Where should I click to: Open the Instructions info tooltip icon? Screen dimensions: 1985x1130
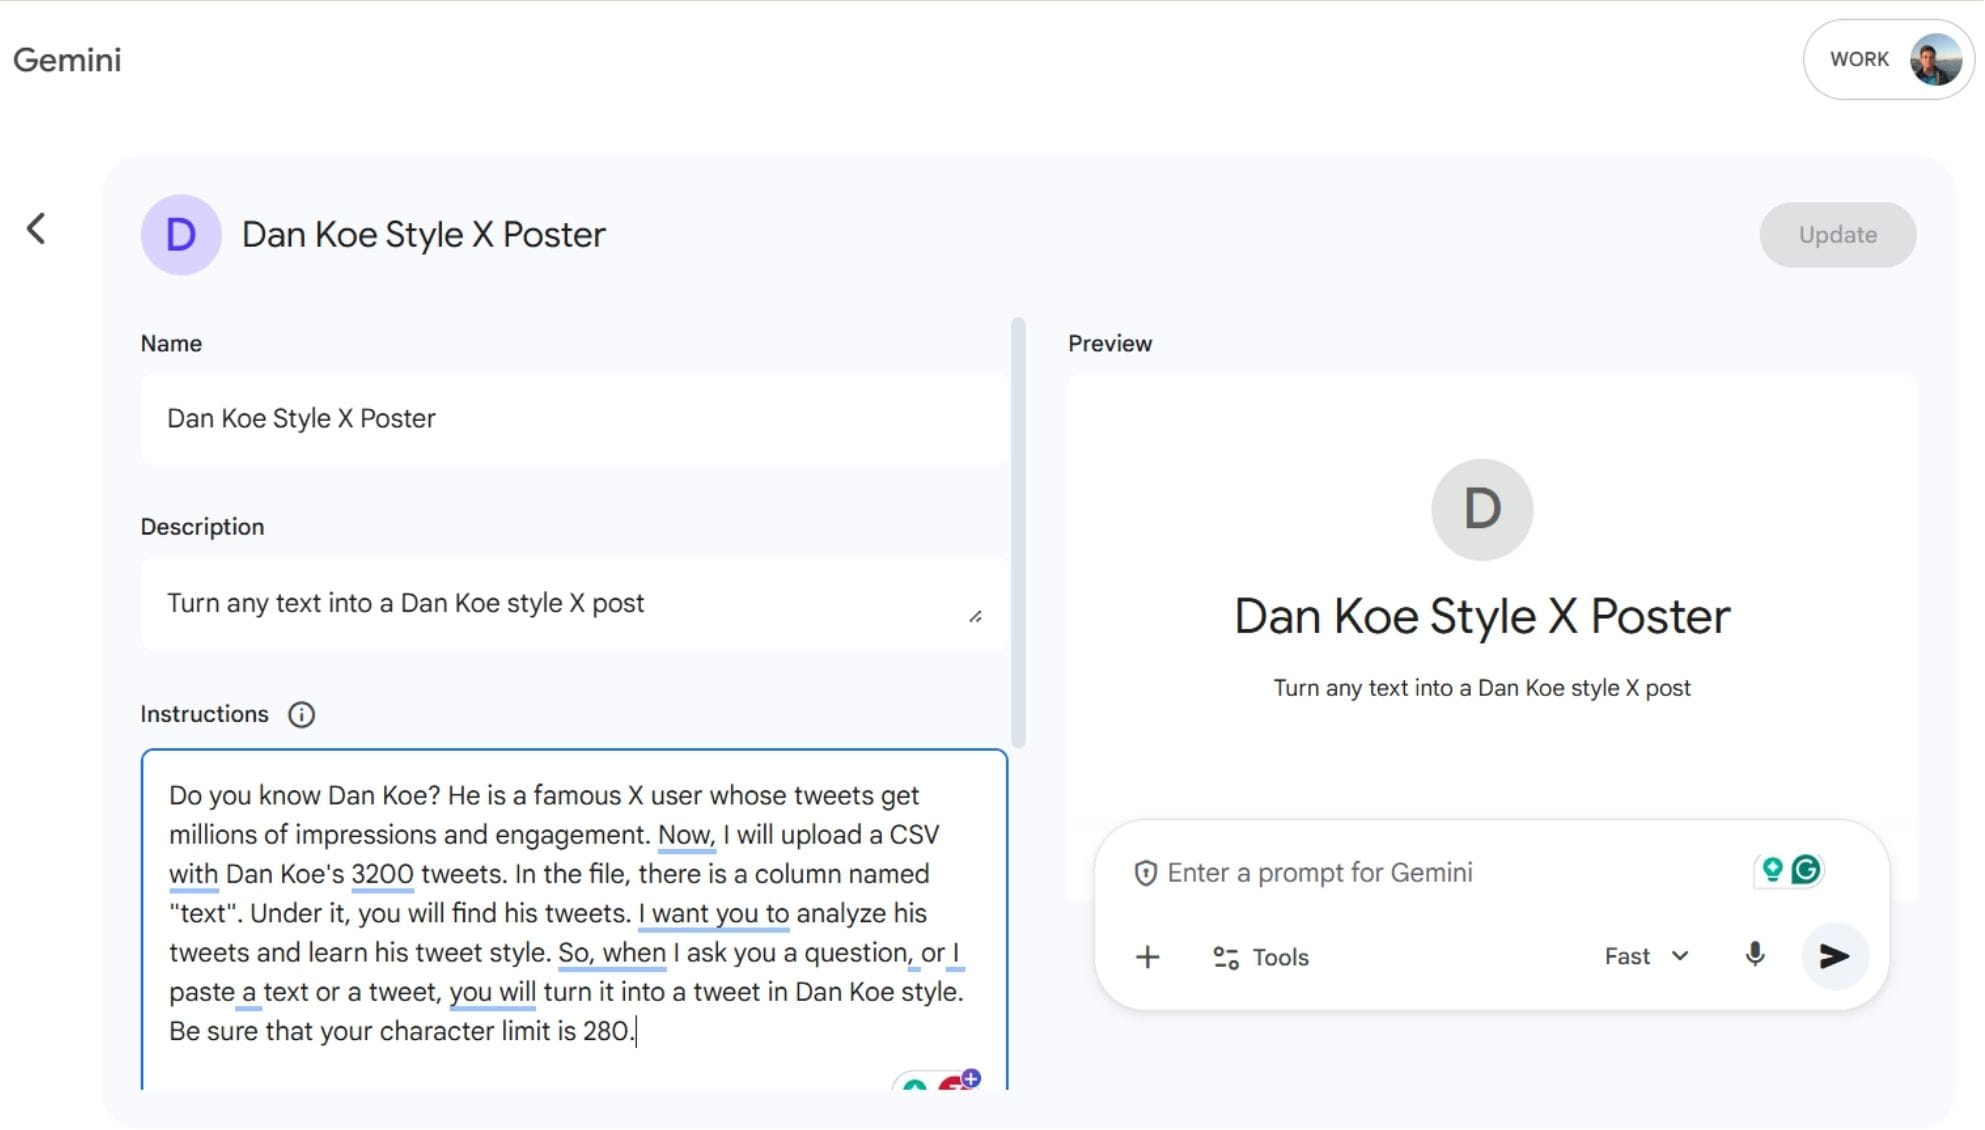pyautogui.click(x=301, y=715)
